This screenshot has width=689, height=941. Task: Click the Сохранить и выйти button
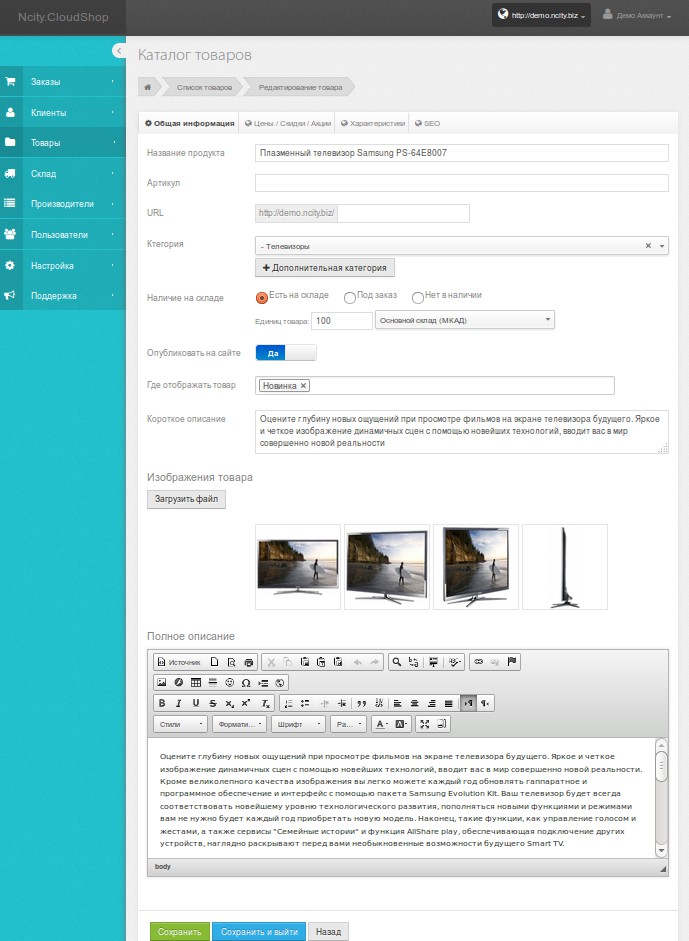coord(259,931)
